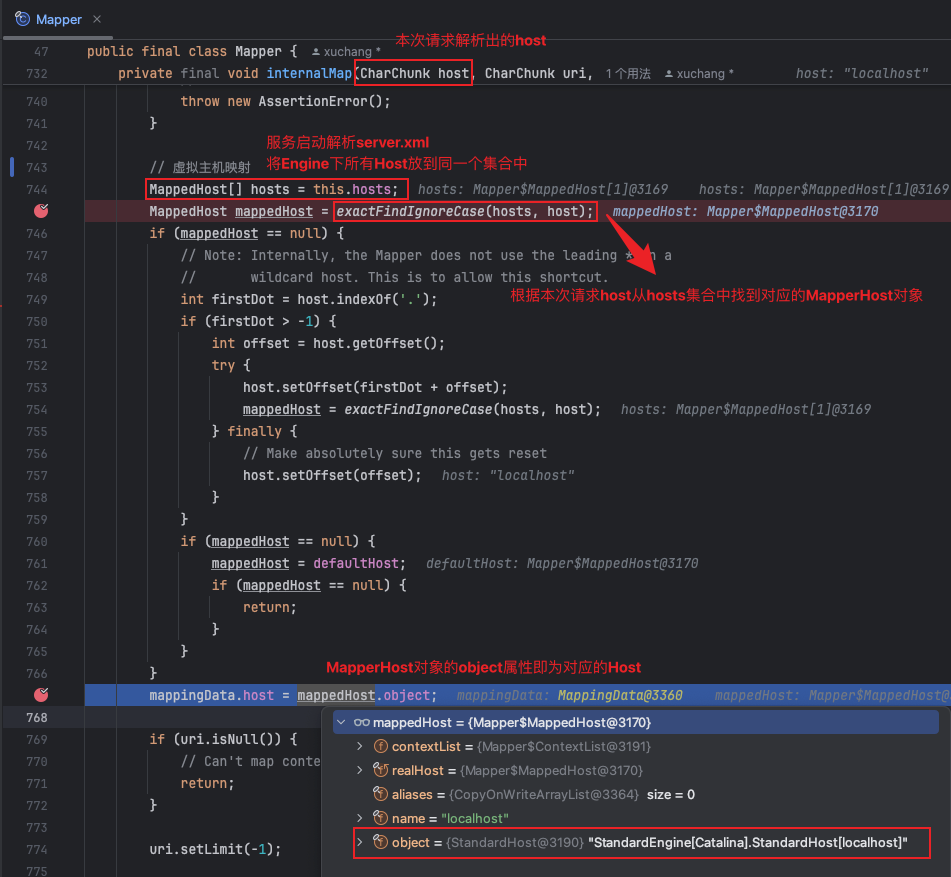Click the internalMap method name
Image resolution: width=951 pixels, height=877 pixels.
pyautogui.click(x=309, y=73)
